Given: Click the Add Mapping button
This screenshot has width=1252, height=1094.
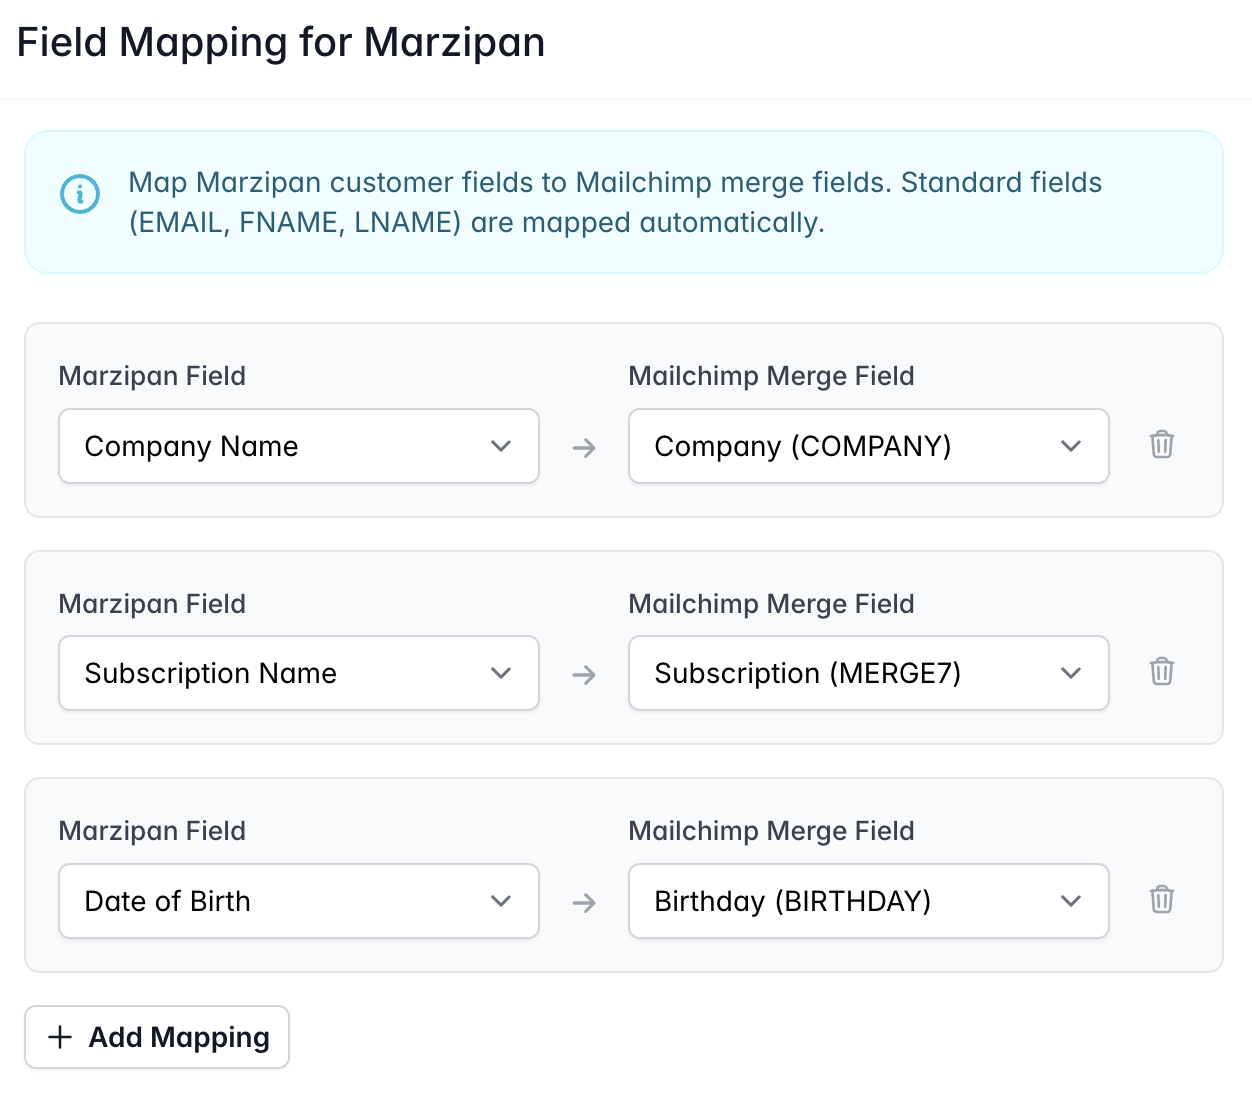Looking at the screenshot, I should (x=157, y=1037).
